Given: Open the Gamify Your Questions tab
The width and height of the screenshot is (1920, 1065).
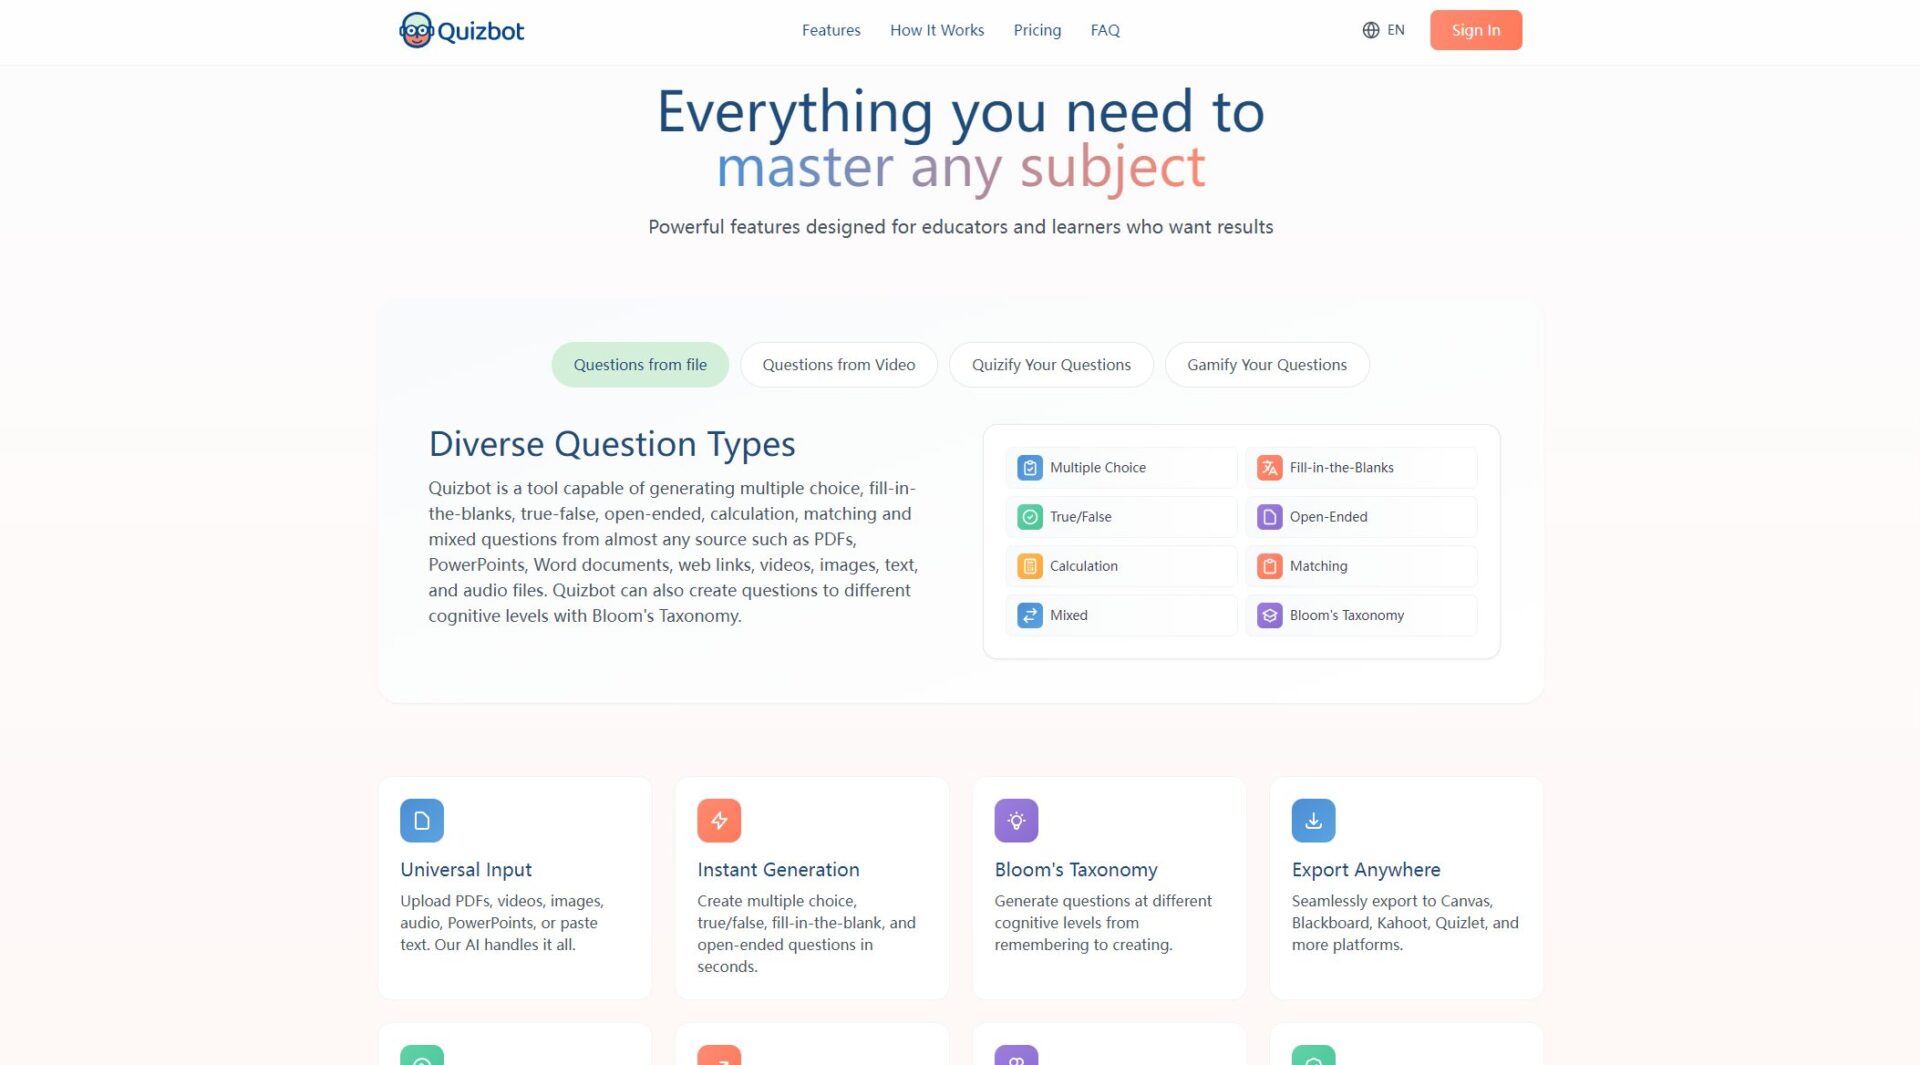Looking at the screenshot, I should (1266, 365).
